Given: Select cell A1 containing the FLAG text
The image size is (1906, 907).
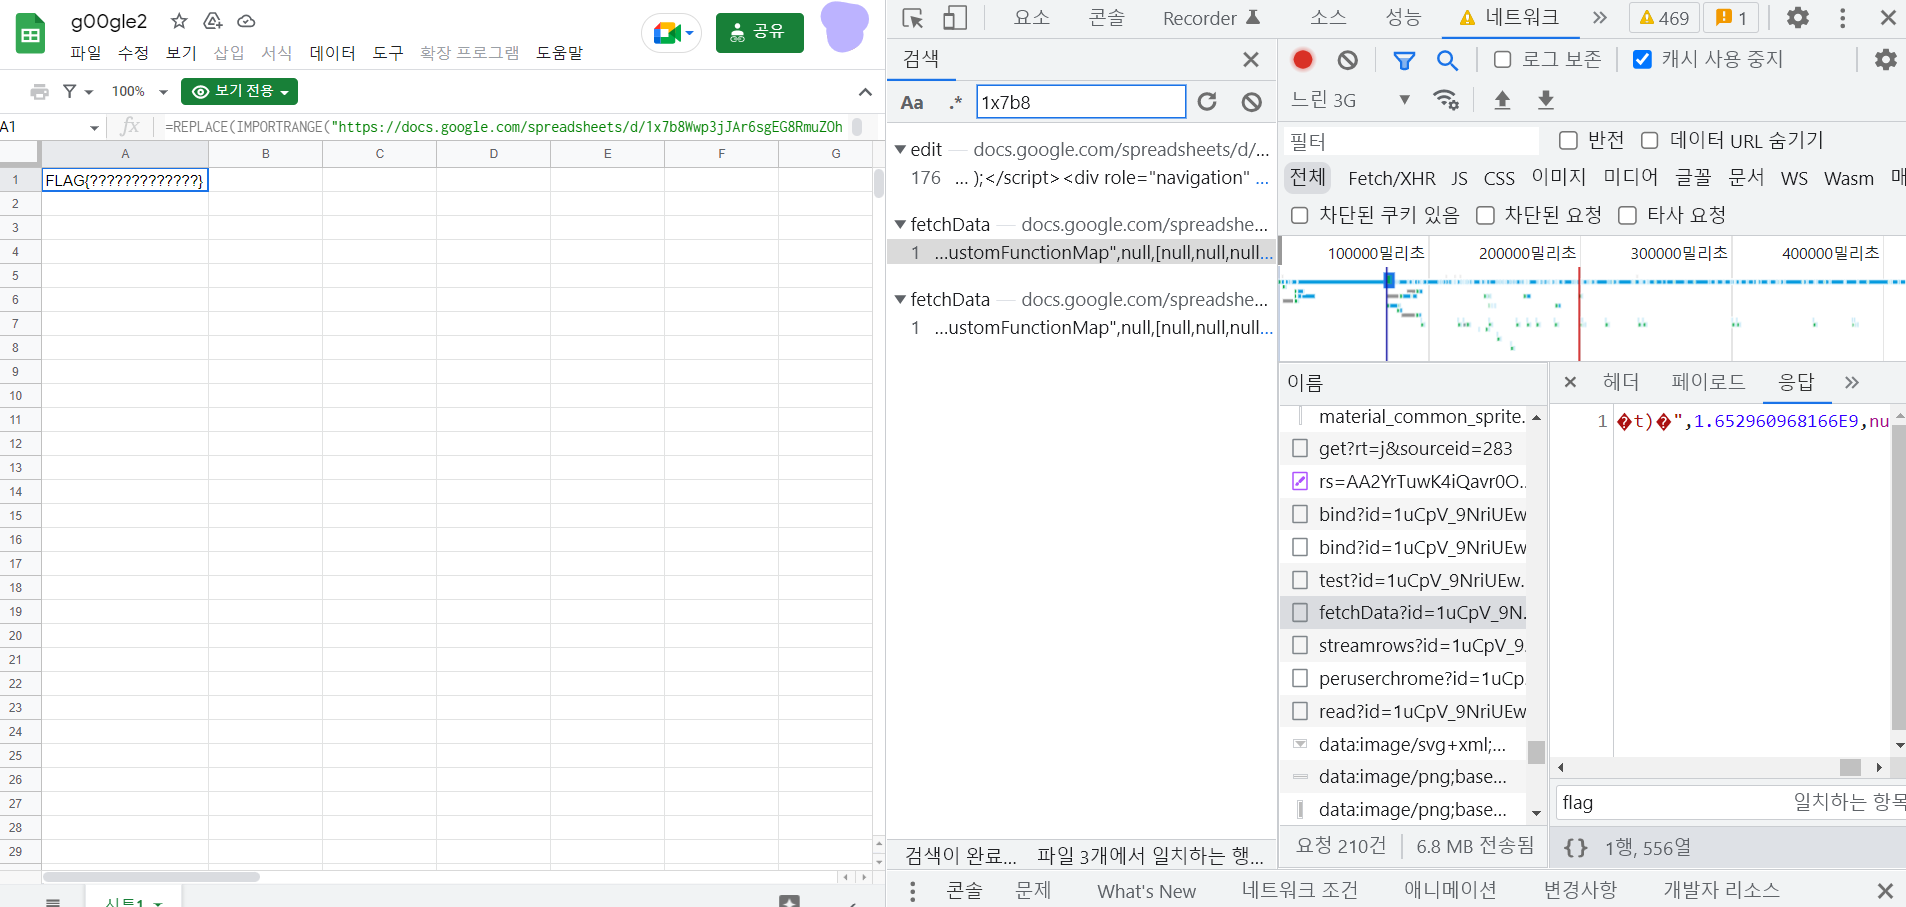Looking at the screenshot, I should (125, 180).
